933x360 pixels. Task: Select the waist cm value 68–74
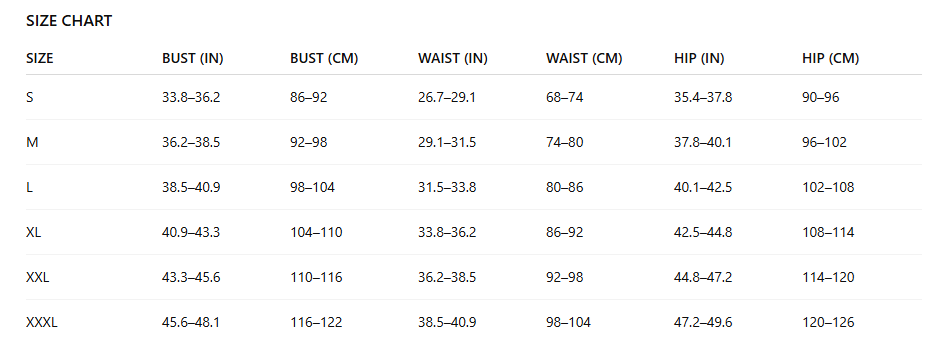(565, 97)
